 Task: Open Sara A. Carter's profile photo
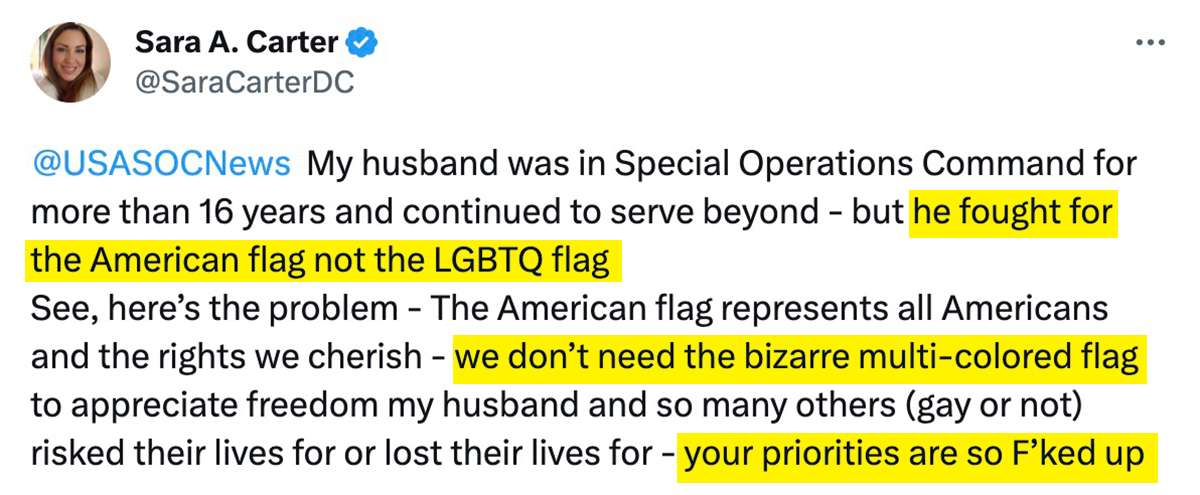tap(70, 62)
